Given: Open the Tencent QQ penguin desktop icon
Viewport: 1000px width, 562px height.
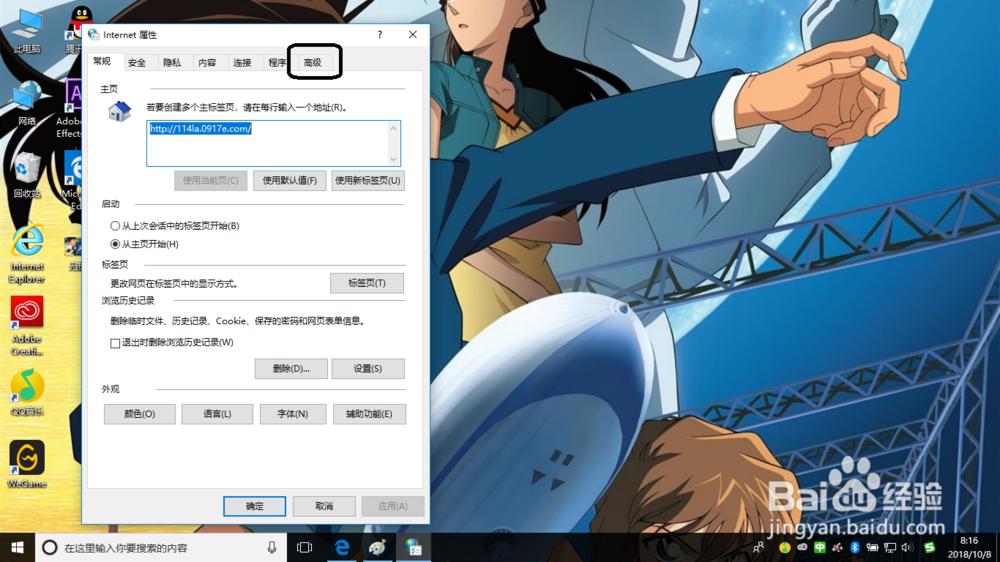Looking at the screenshot, I should [x=76, y=30].
